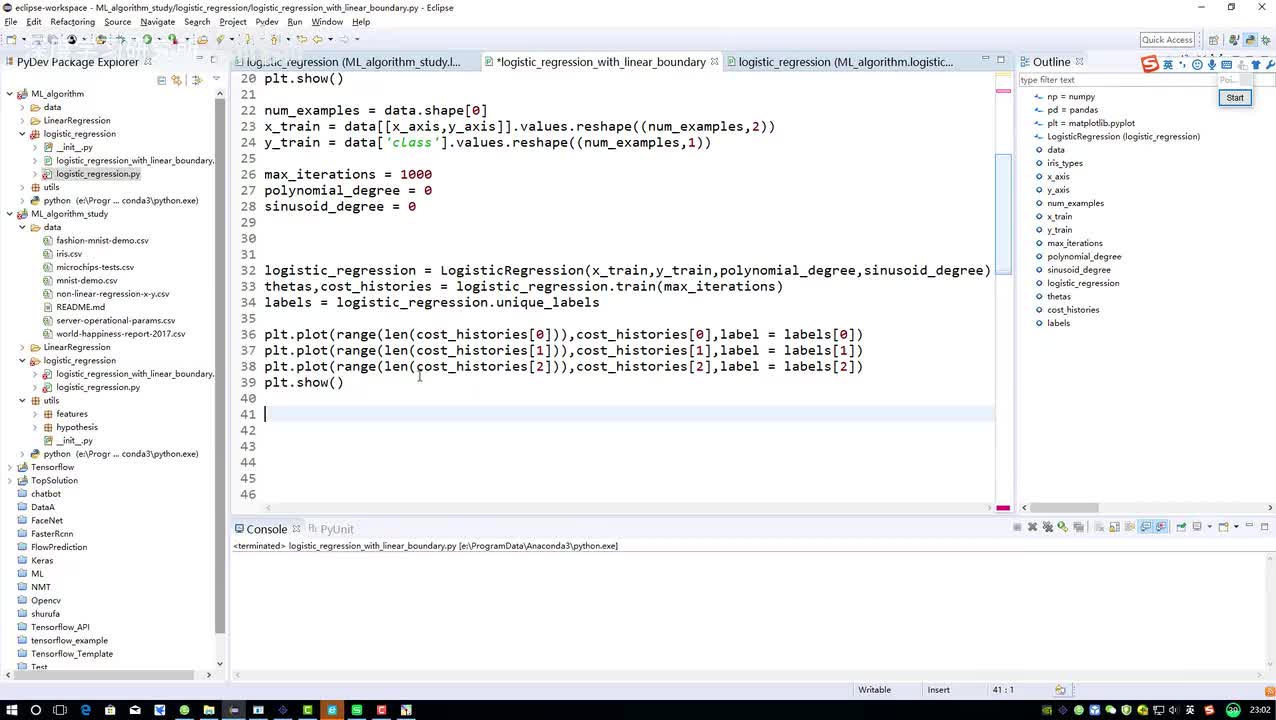
Task: Open Windows Start menu
Action: [x=11, y=710]
